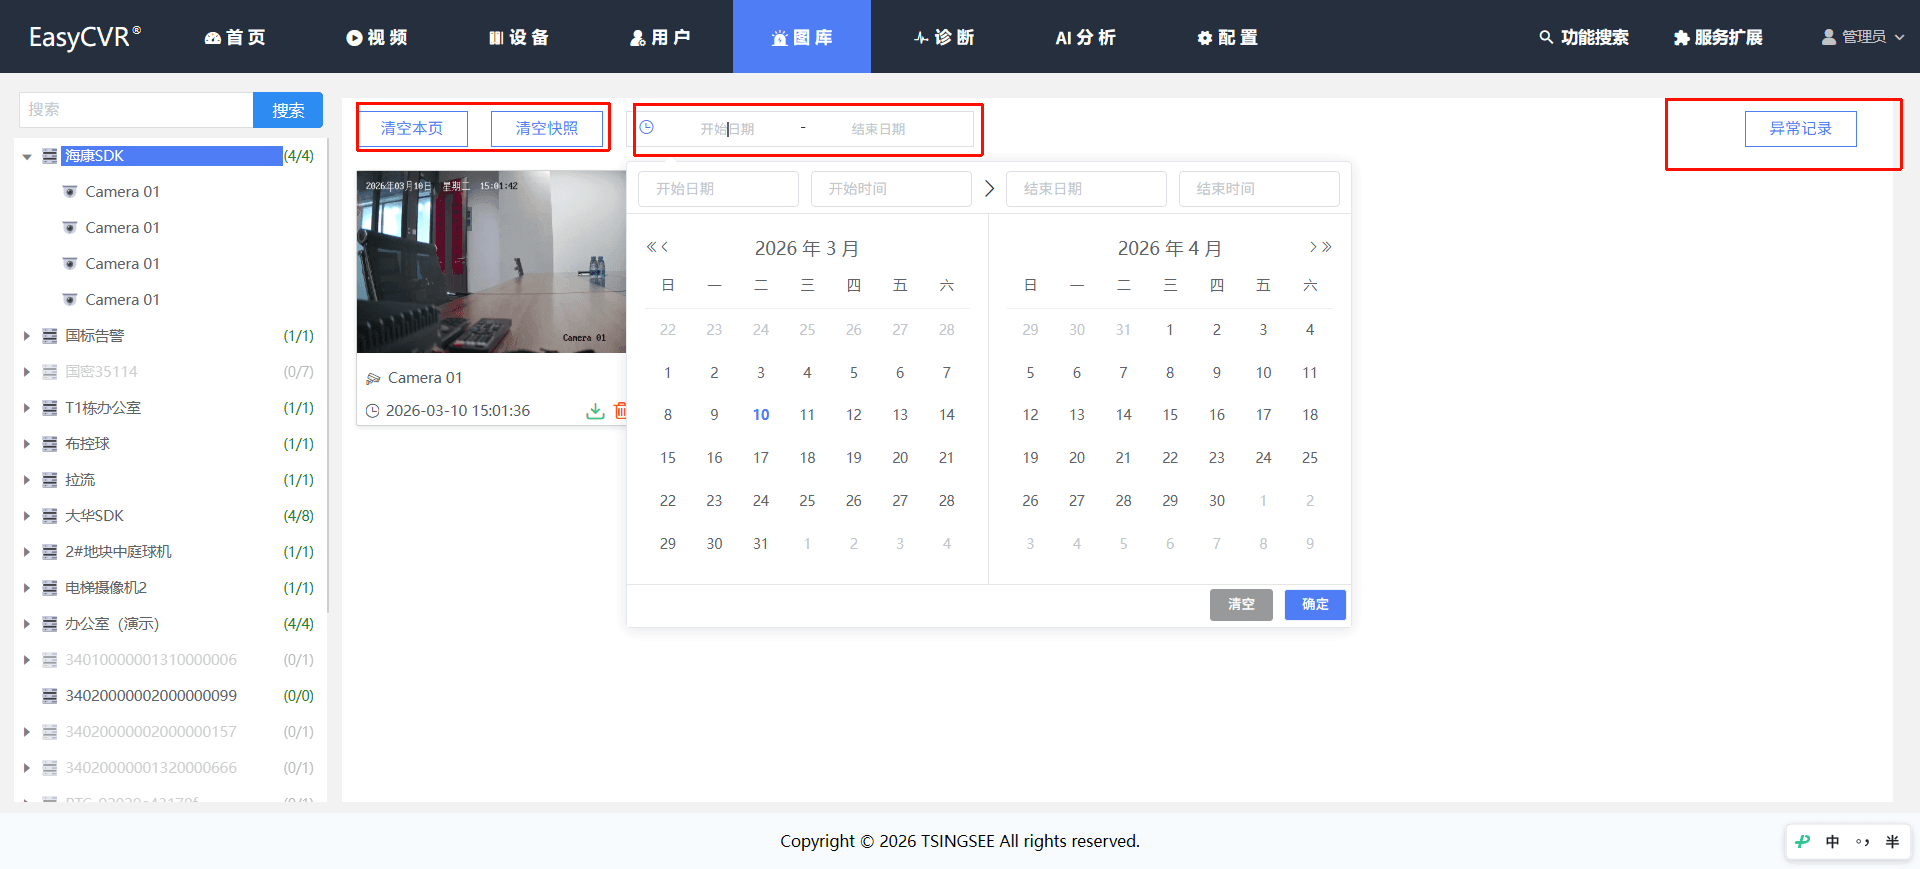Image resolution: width=1920 pixels, height=869 pixels.
Task: Go to previous year in calendar
Action: (x=651, y=247)
